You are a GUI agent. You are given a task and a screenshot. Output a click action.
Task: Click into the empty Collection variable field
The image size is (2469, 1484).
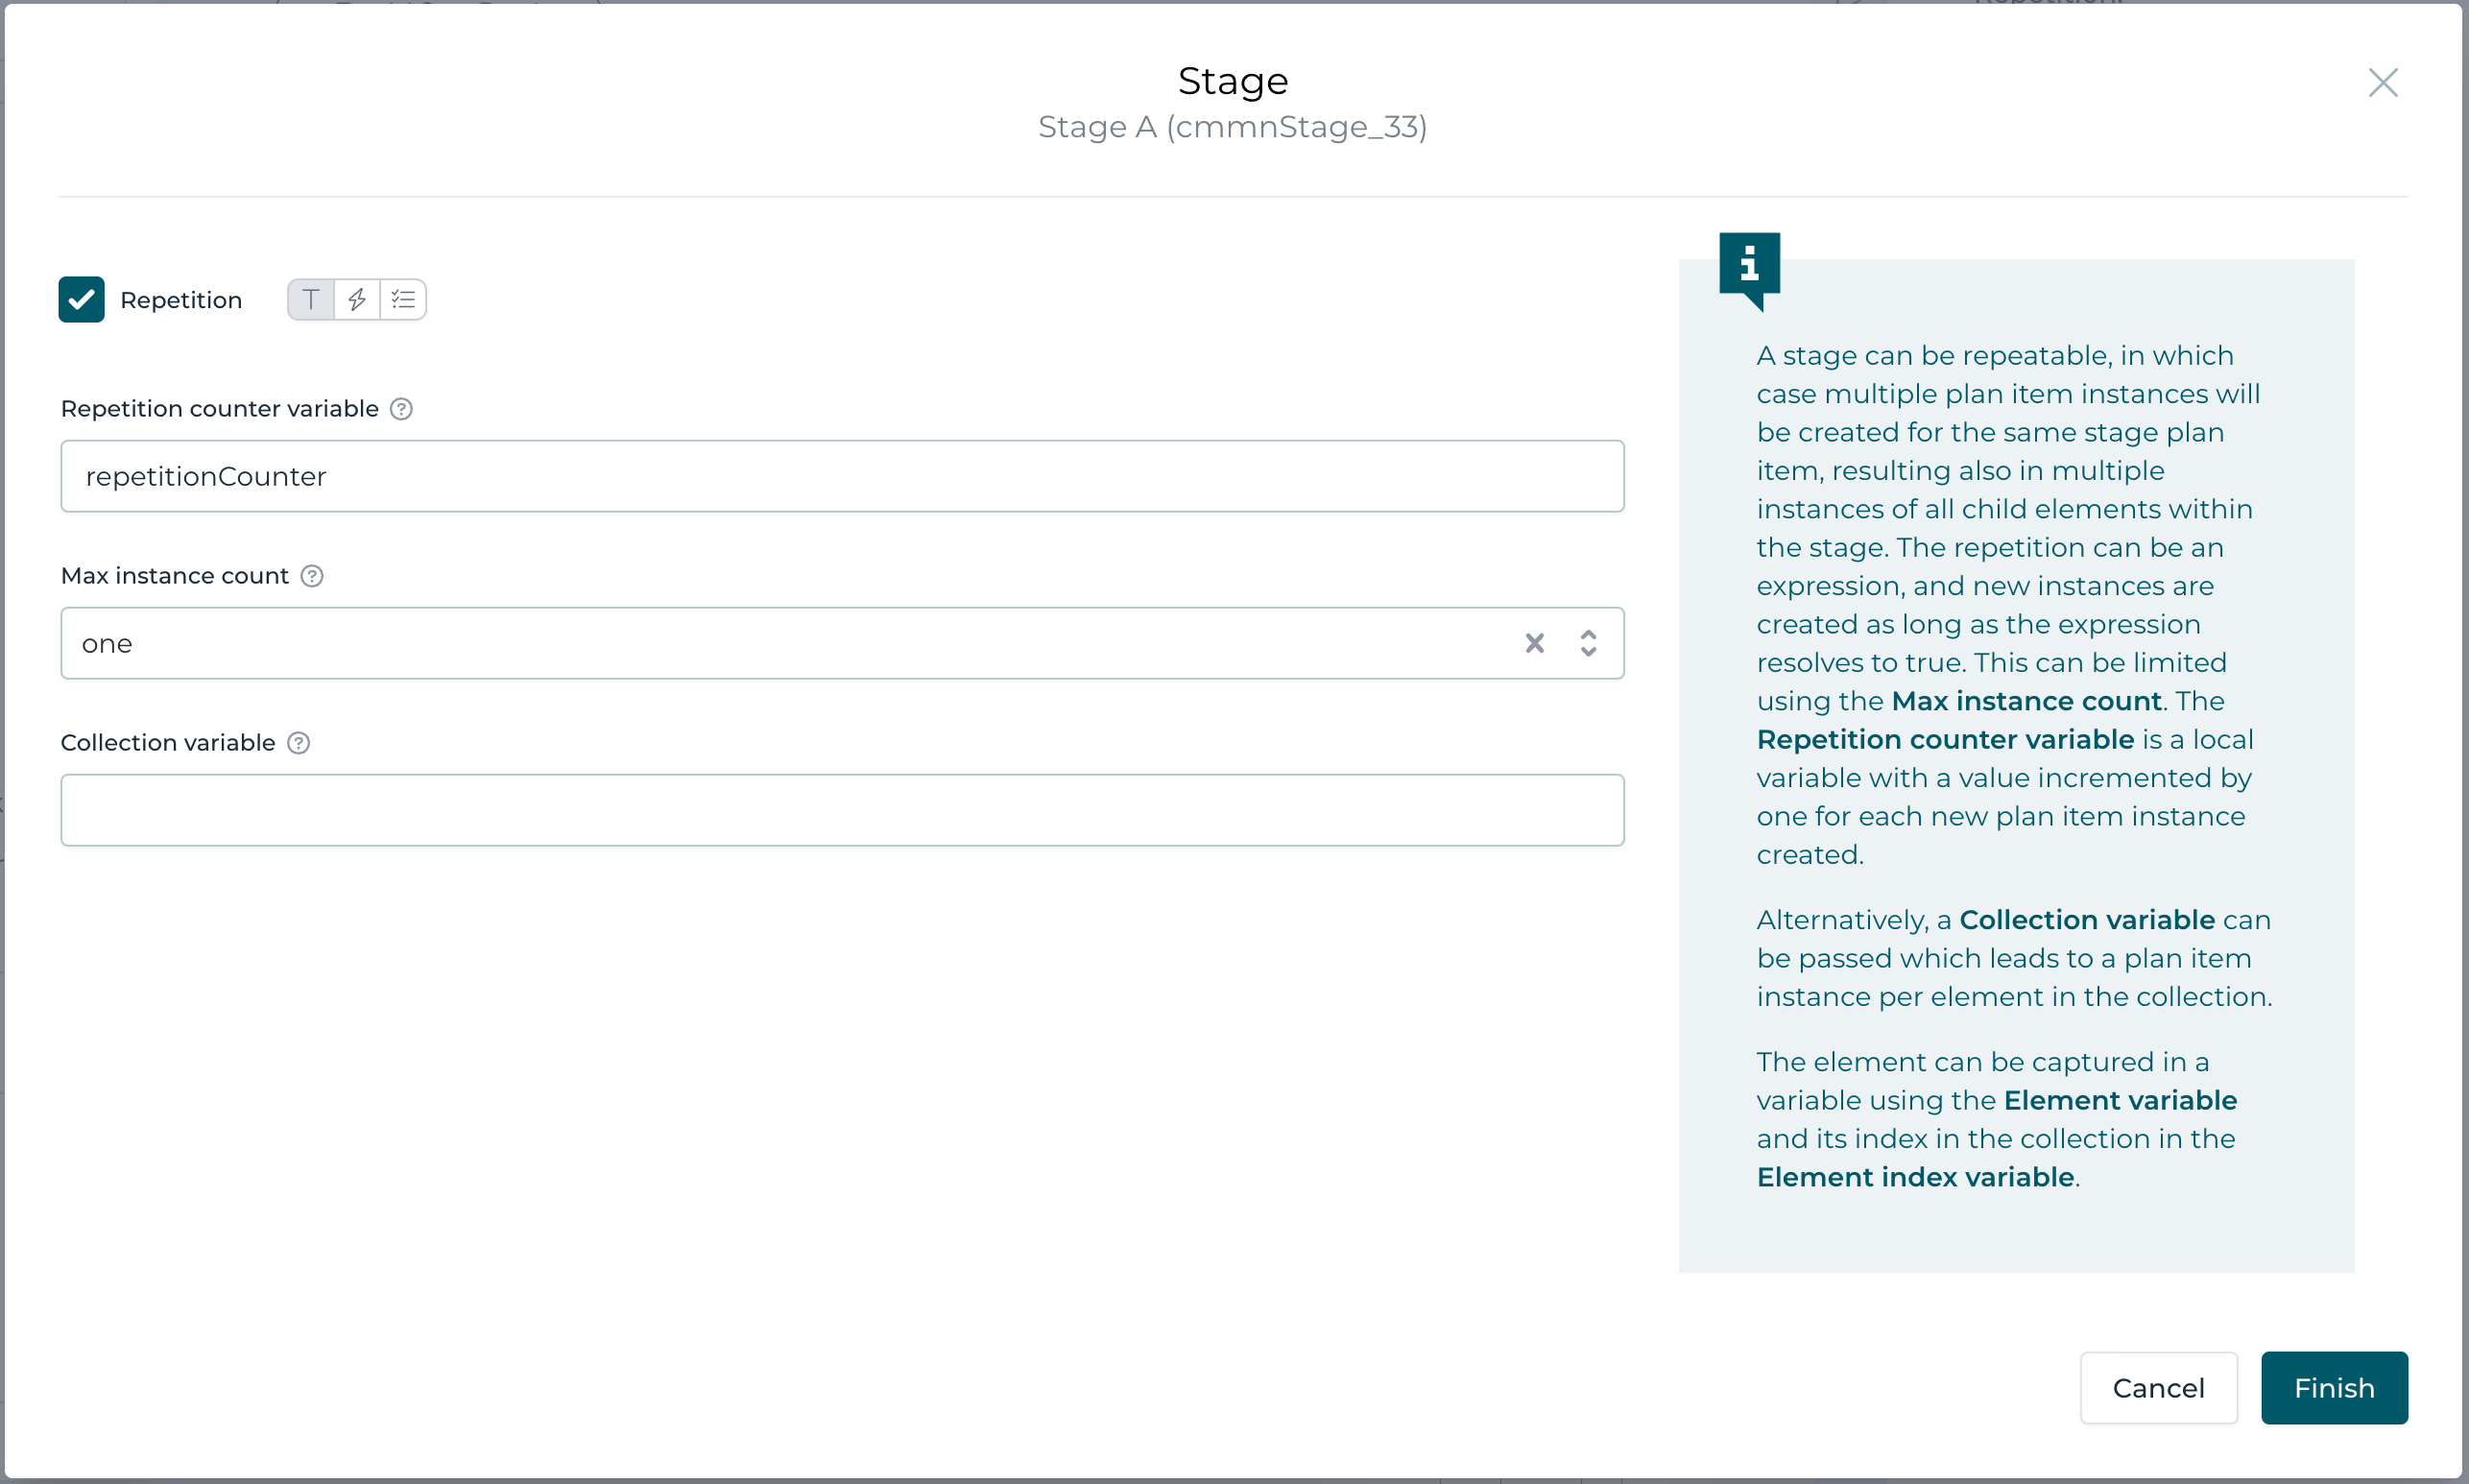pos(842,810)
